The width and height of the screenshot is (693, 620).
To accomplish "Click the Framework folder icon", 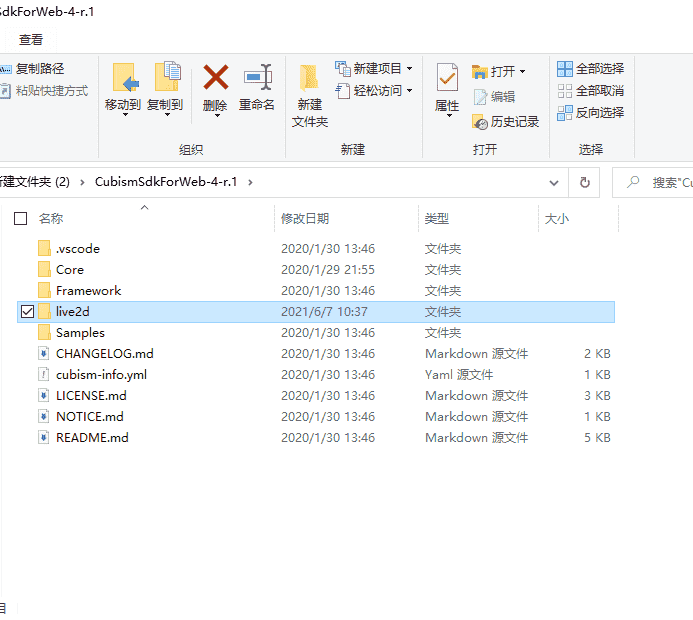I will click(x=44, y=290).
